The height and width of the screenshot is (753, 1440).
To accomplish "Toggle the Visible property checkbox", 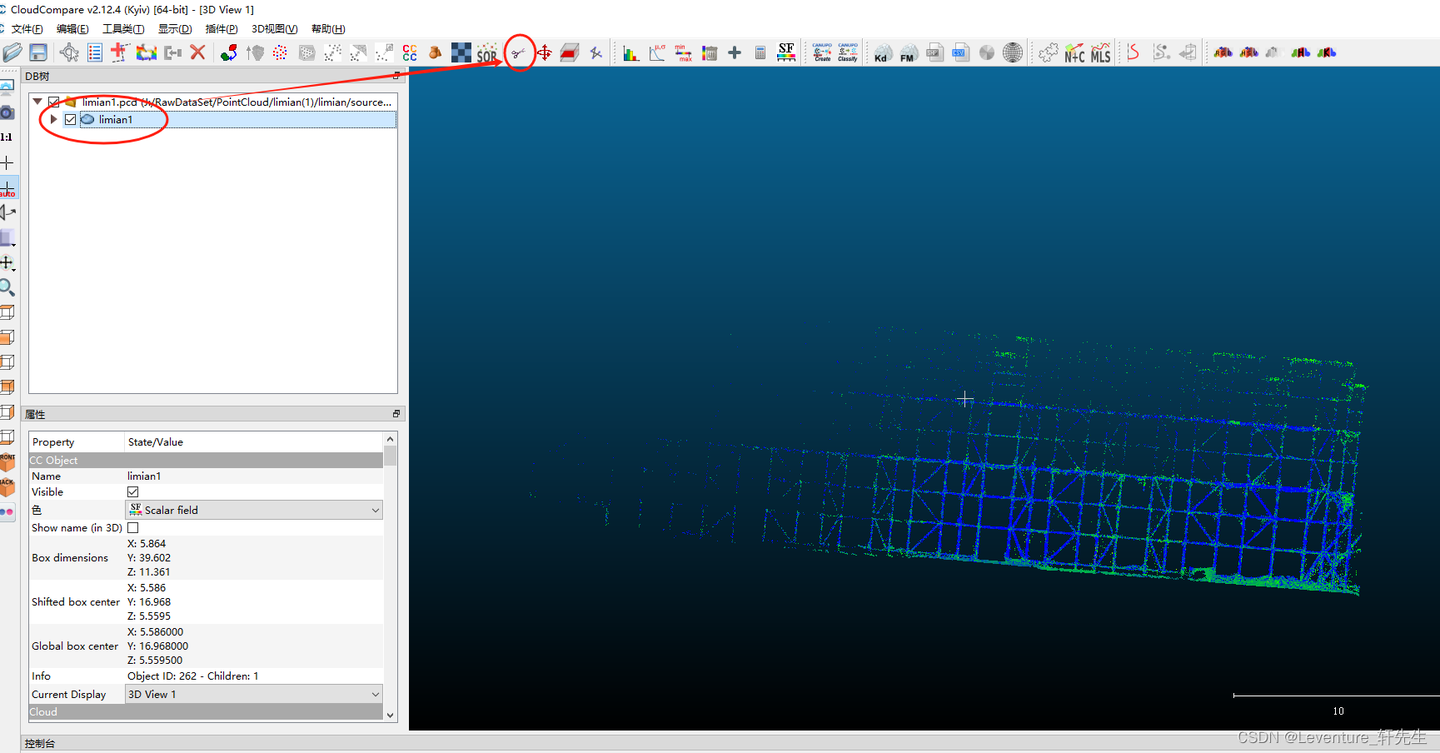I will click(x=133, y=492).
